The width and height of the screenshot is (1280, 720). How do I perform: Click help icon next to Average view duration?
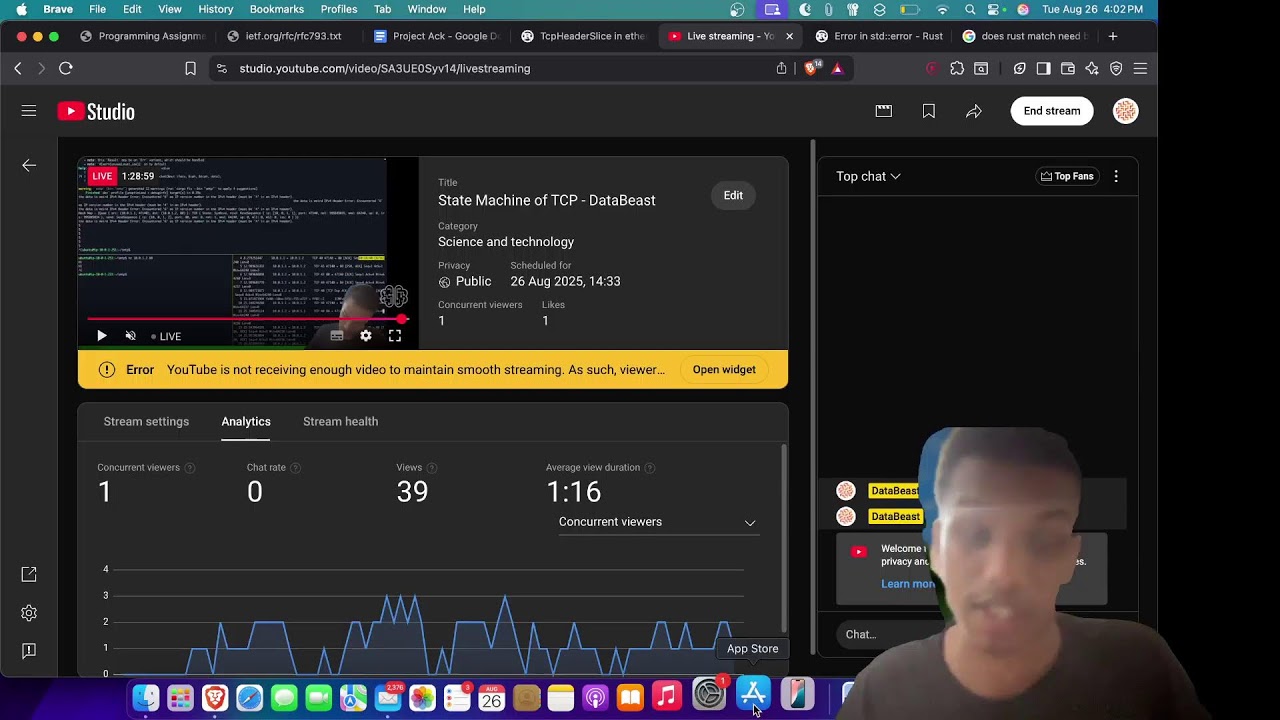pos(650,468)
